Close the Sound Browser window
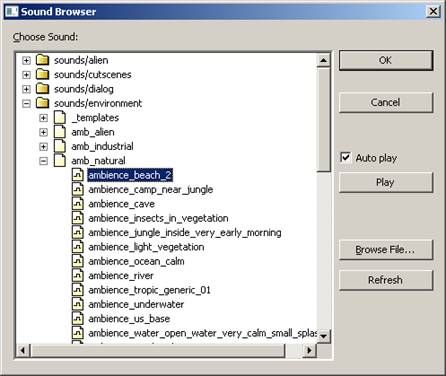 (433, 12)
